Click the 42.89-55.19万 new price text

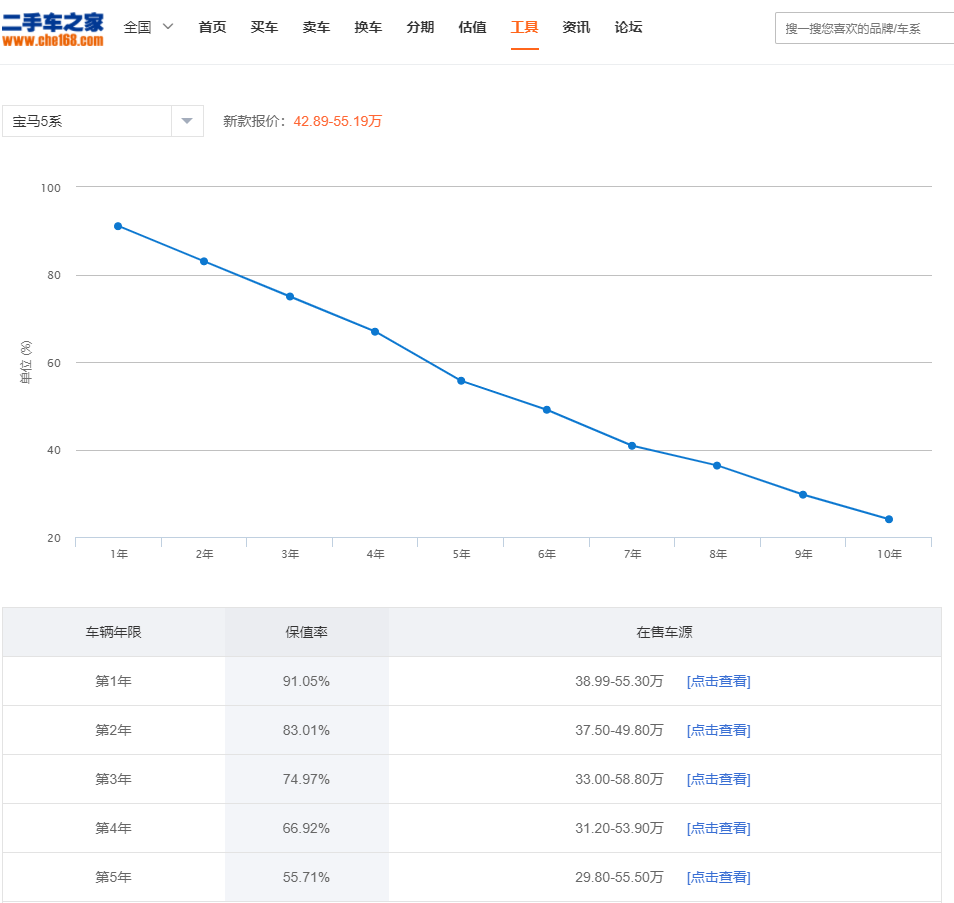point(338,121)
